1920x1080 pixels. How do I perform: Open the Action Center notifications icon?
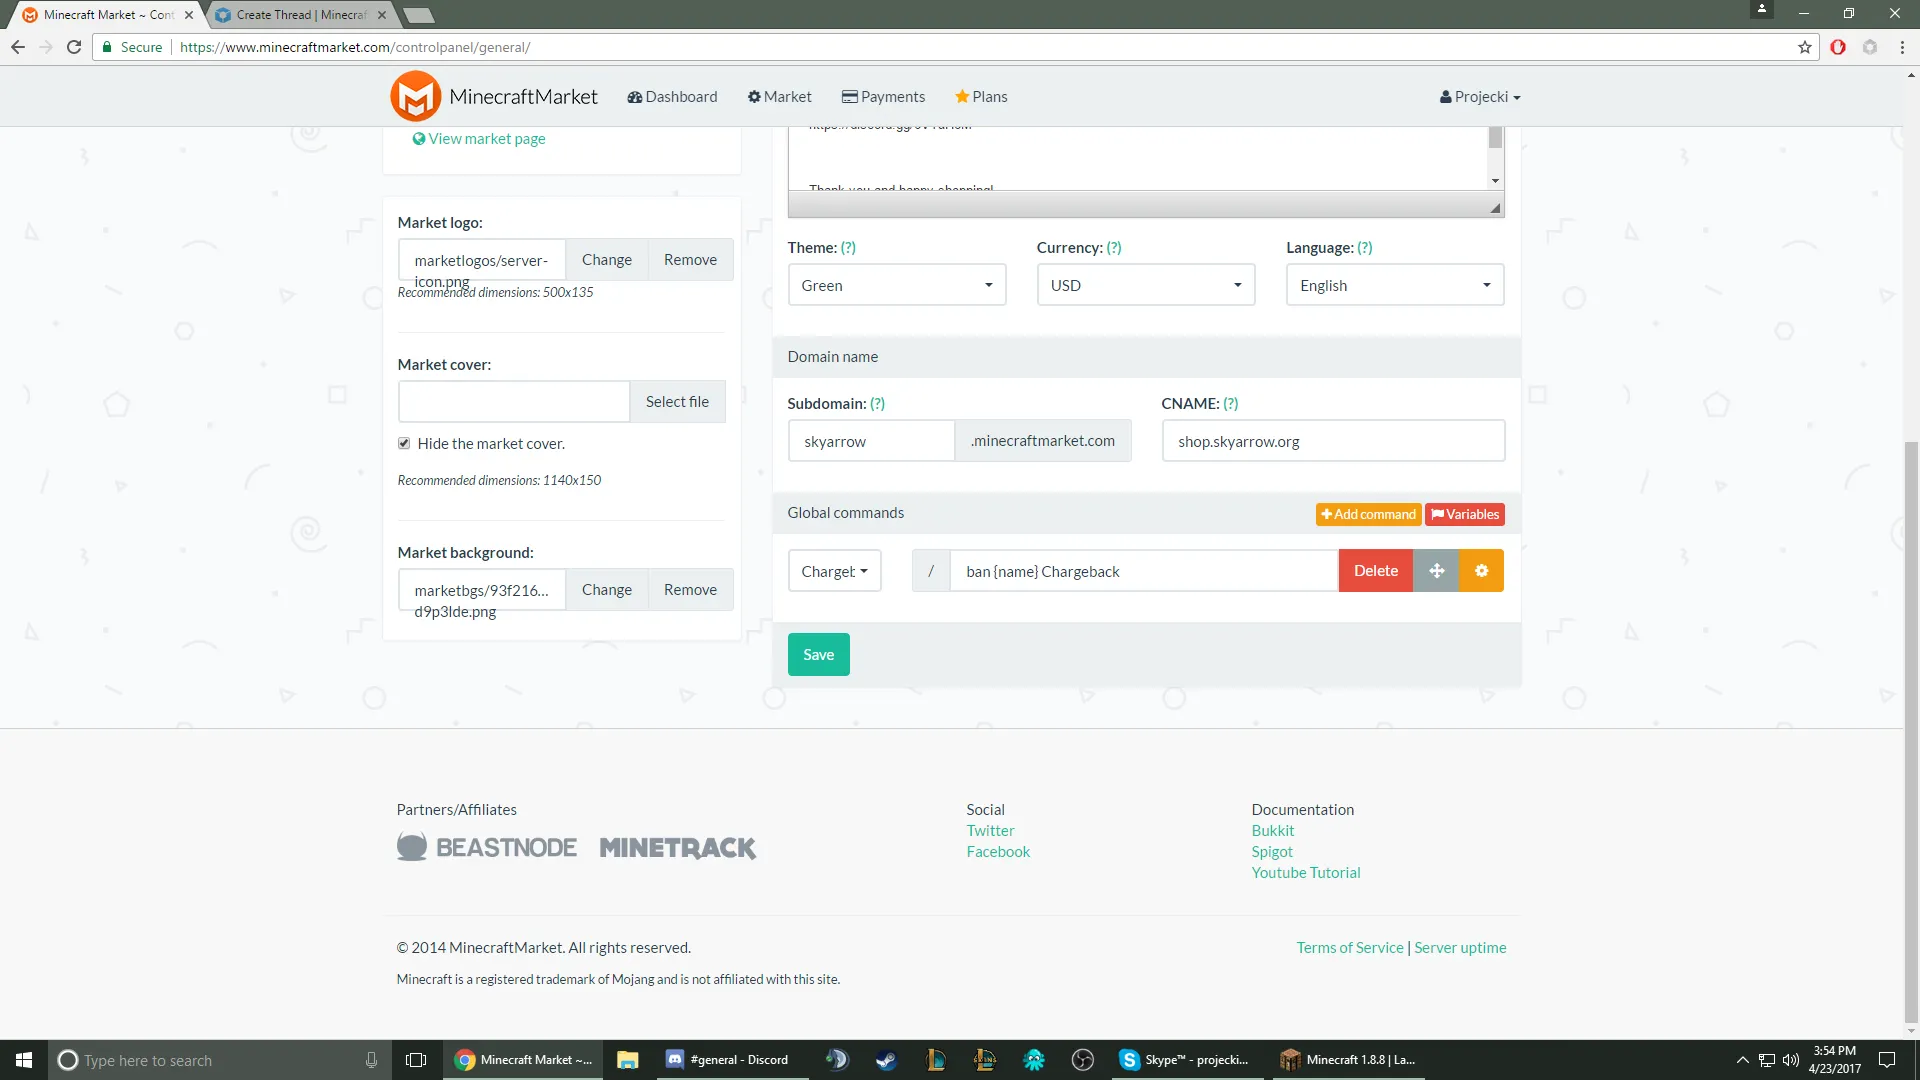pos(1887,1060)
